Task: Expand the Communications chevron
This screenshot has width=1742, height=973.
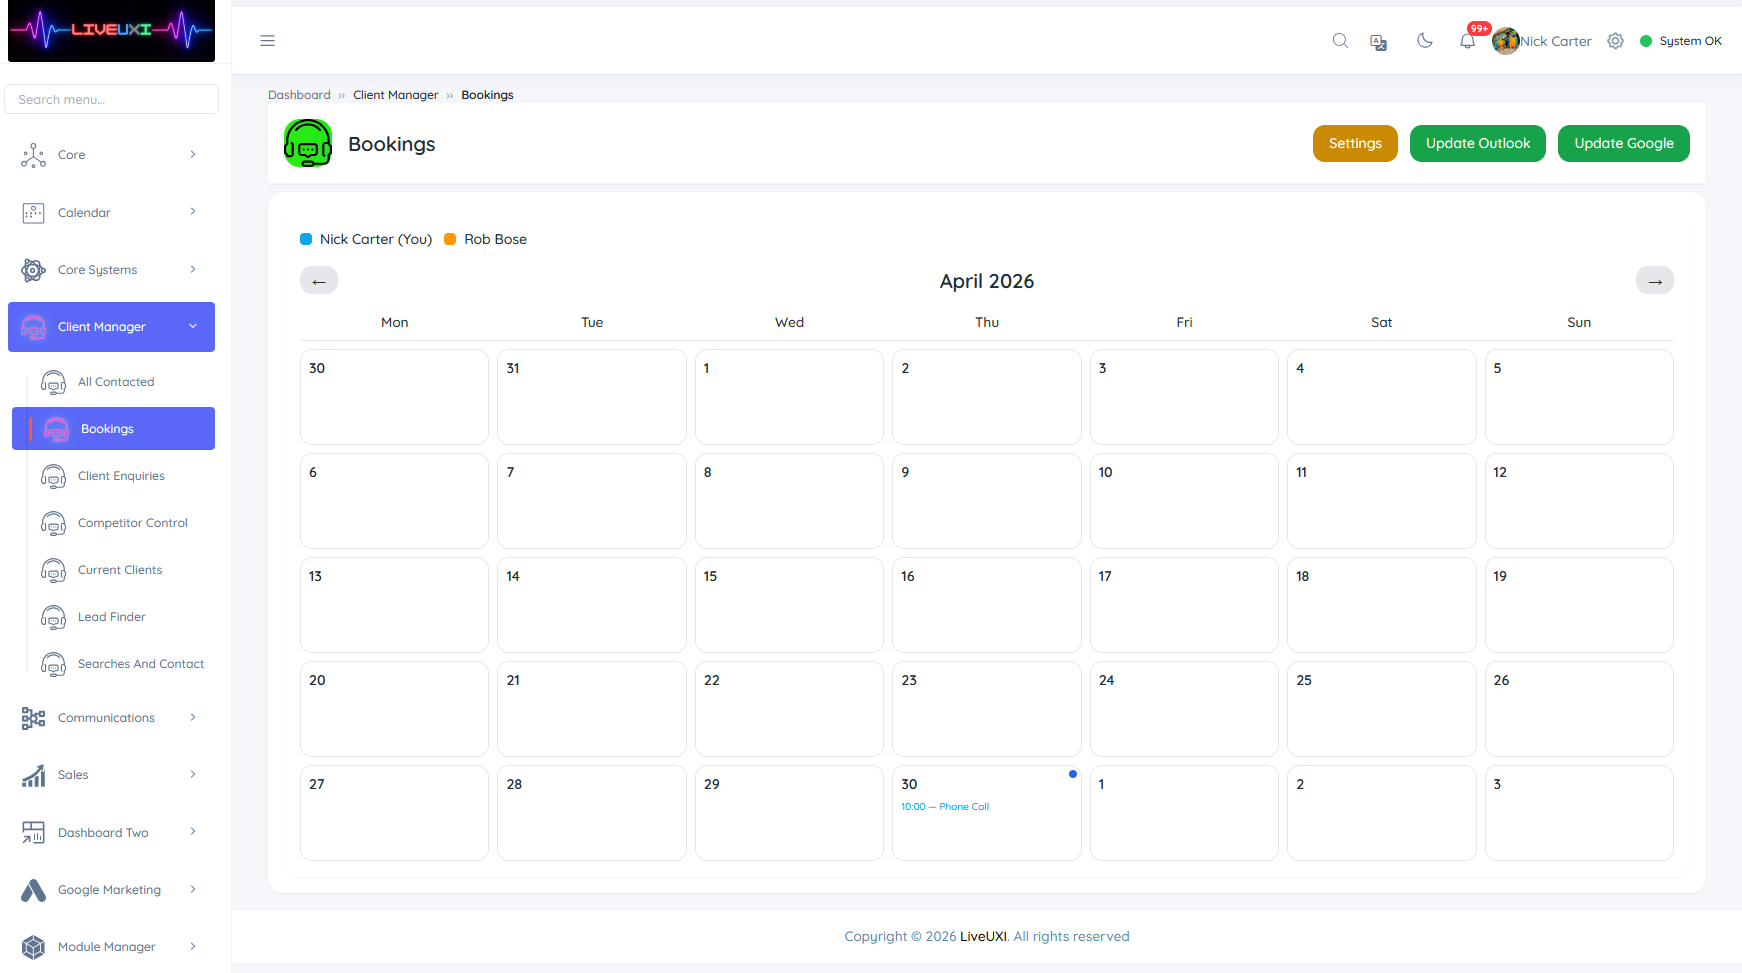Action: [x=193, y=717]
